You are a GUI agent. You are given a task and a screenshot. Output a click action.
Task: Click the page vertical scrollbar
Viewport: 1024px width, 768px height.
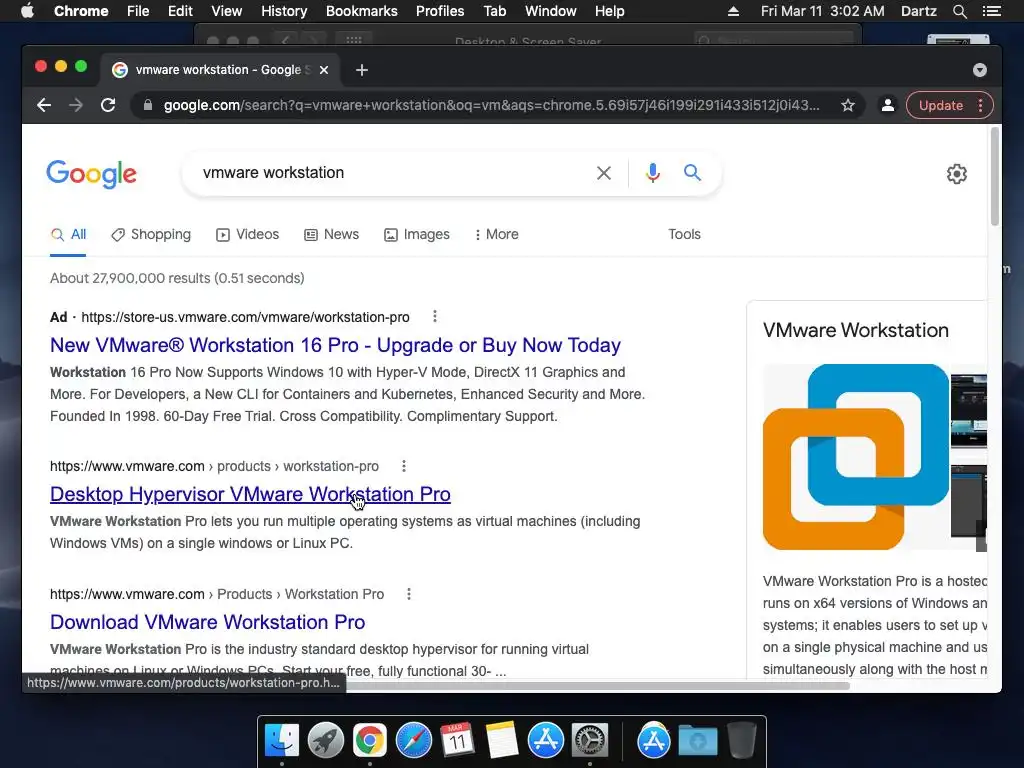[x=995, y=176]
